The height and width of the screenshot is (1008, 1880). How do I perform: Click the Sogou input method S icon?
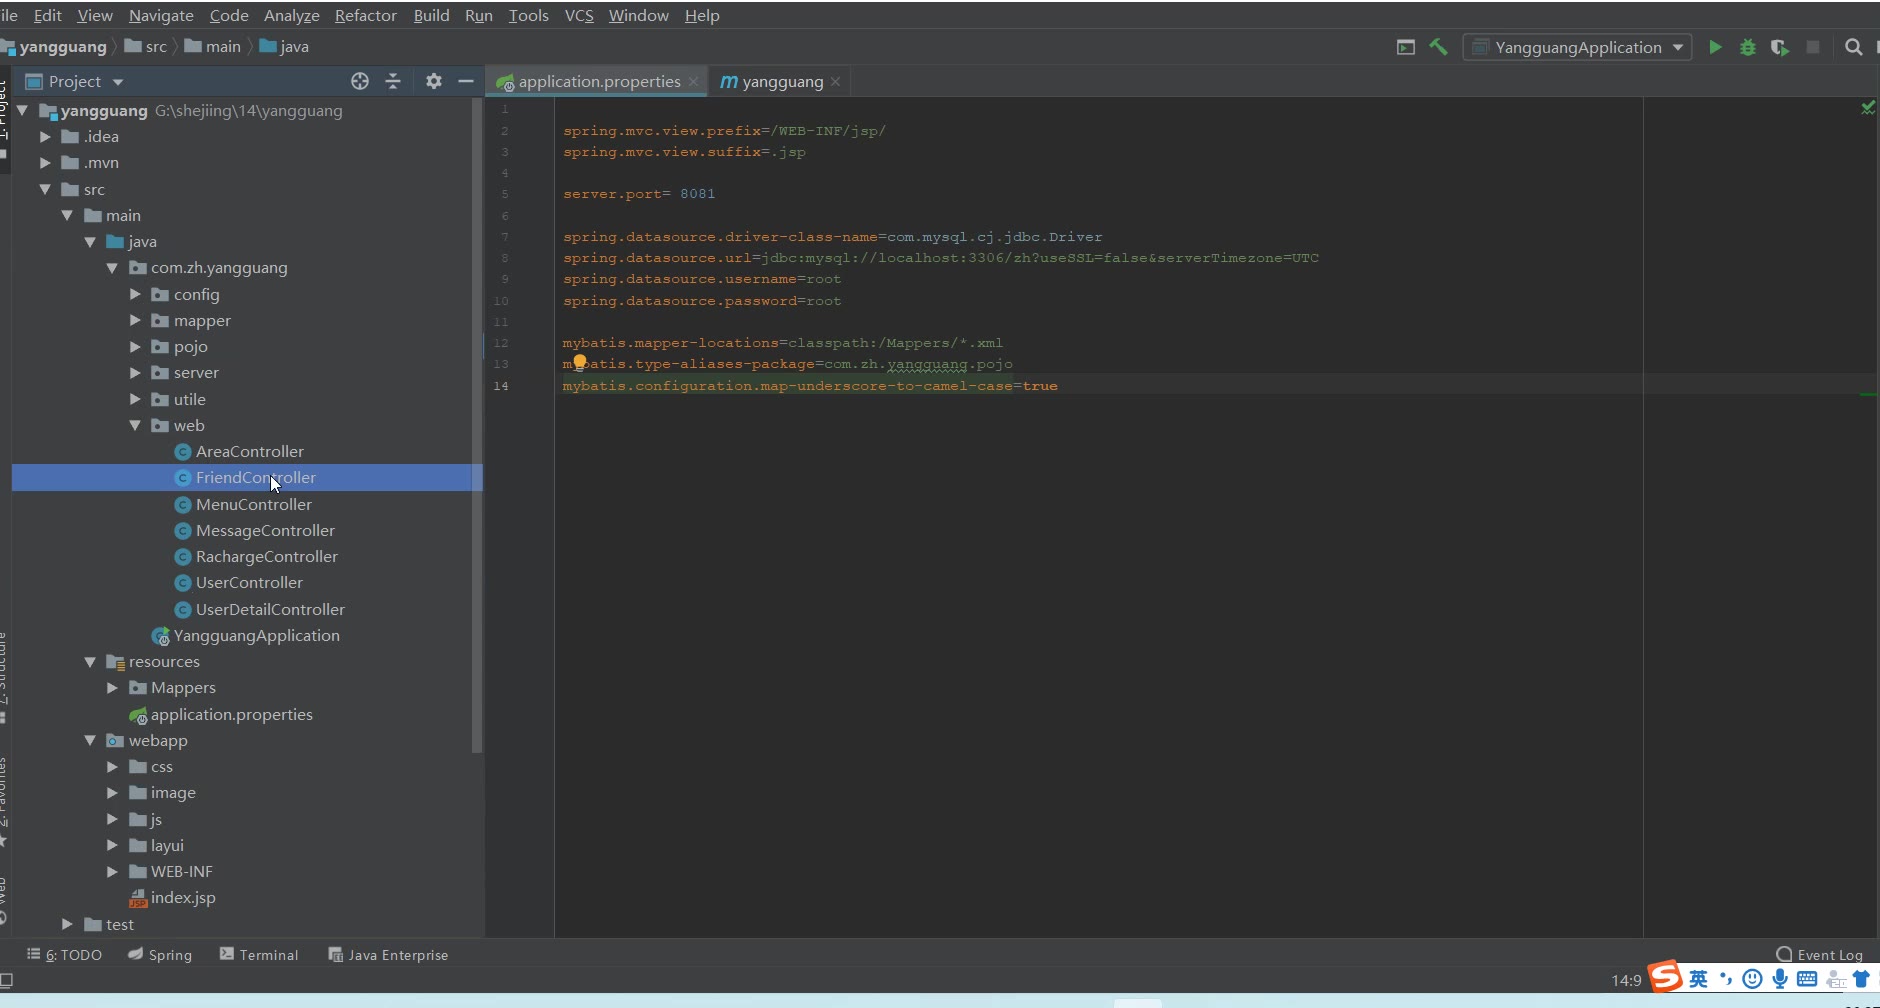pos(1666,976)
